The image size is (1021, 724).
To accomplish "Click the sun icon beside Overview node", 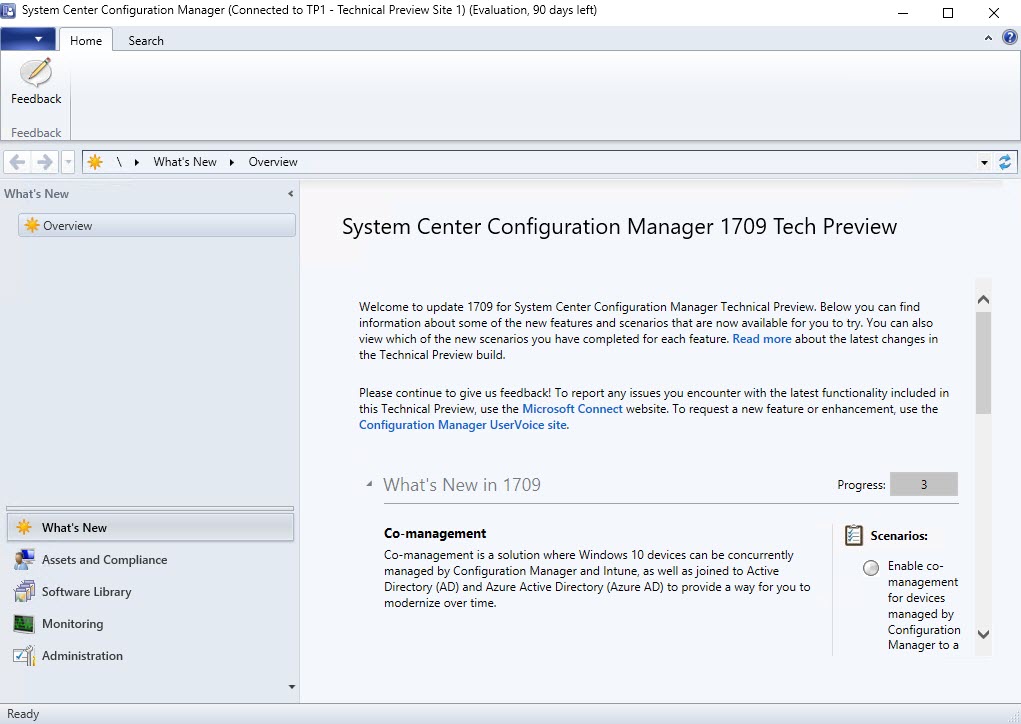I will click(x=31, y=225).
